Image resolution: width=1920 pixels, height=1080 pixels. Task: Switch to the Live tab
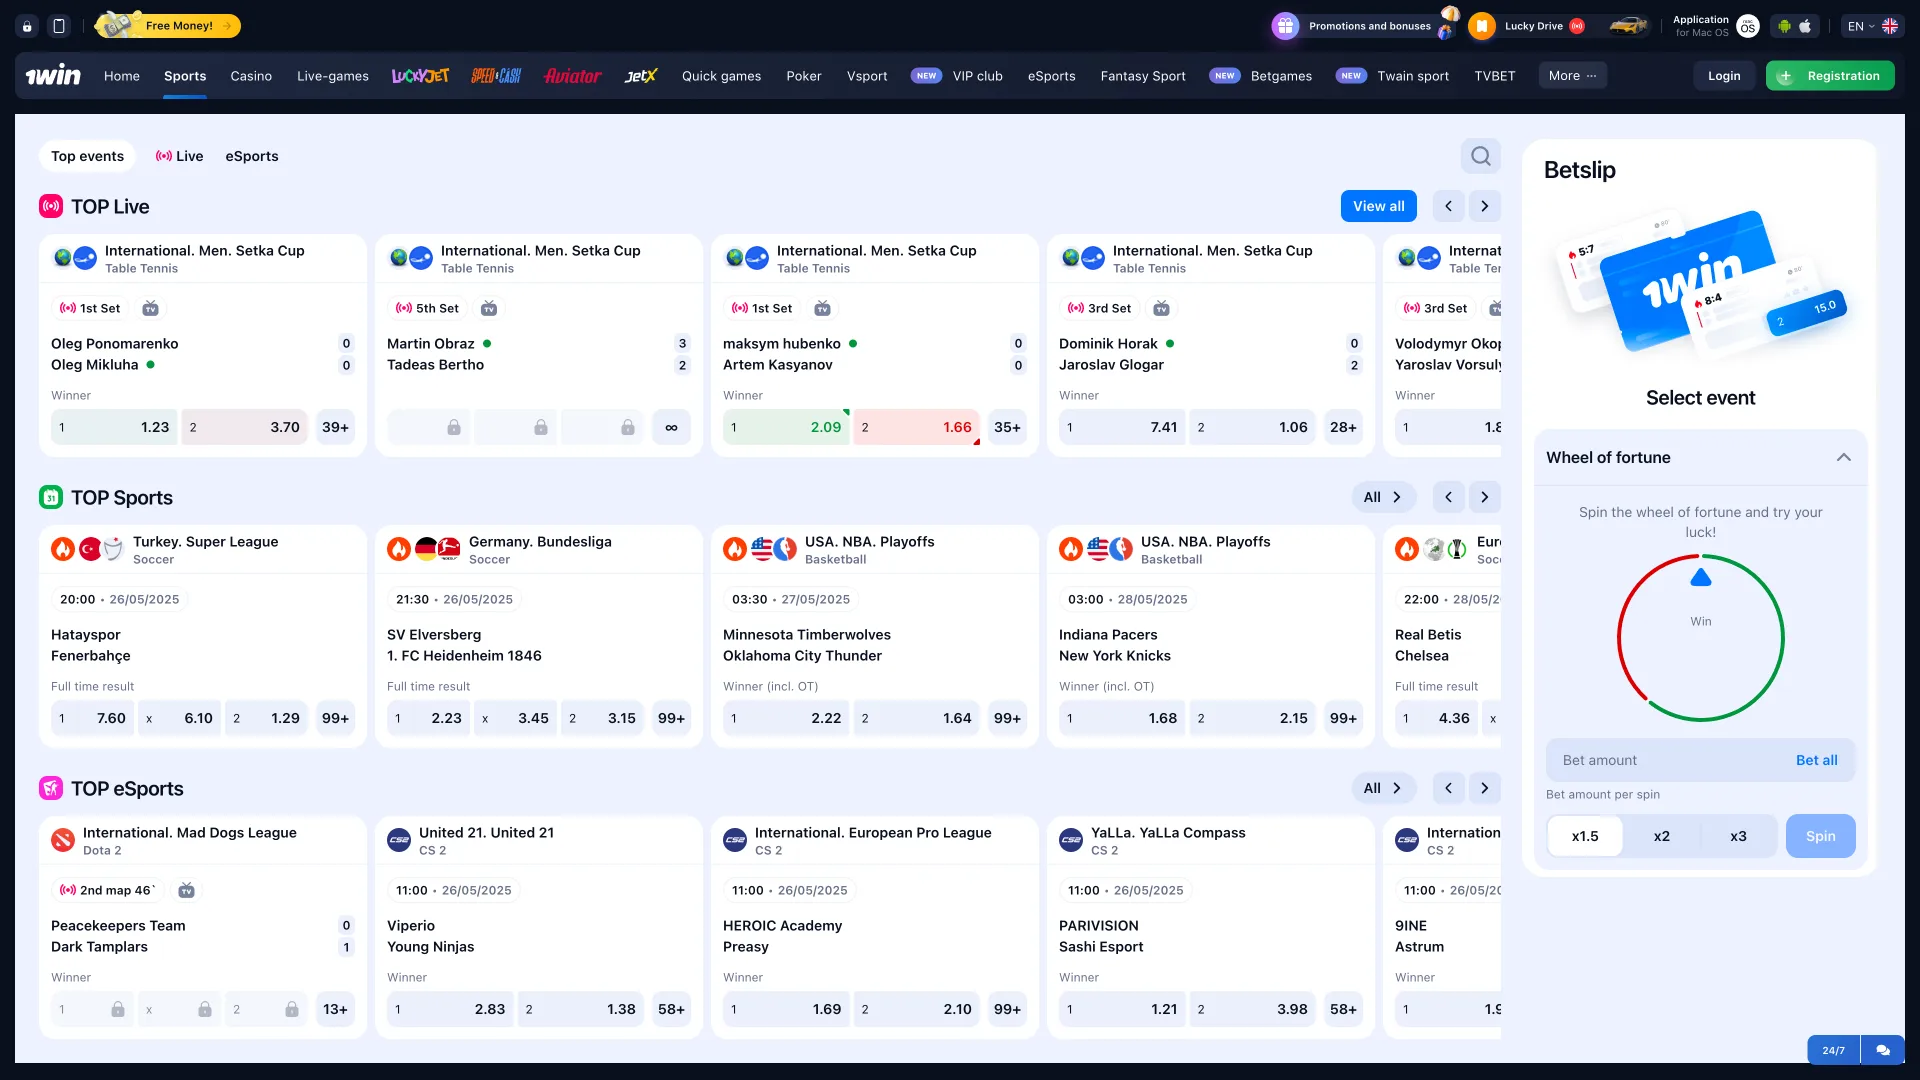pos(179,156)
